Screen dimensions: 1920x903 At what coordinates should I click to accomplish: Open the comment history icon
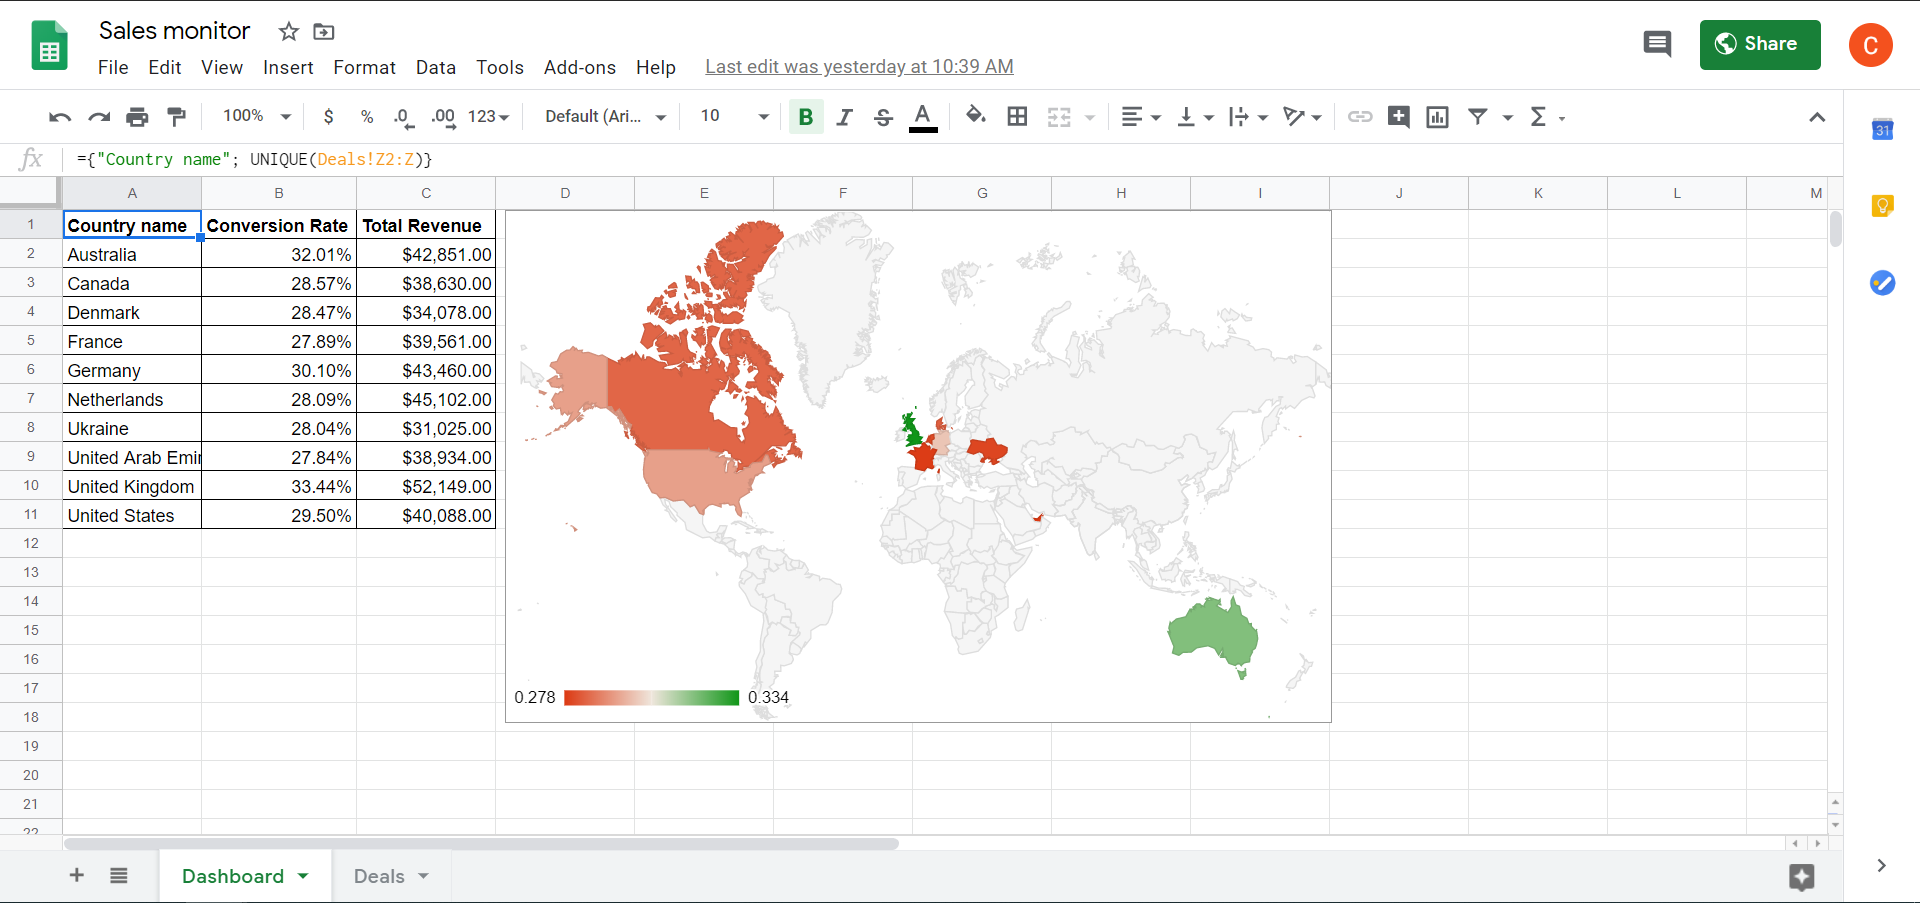[x=1657, y=44]
